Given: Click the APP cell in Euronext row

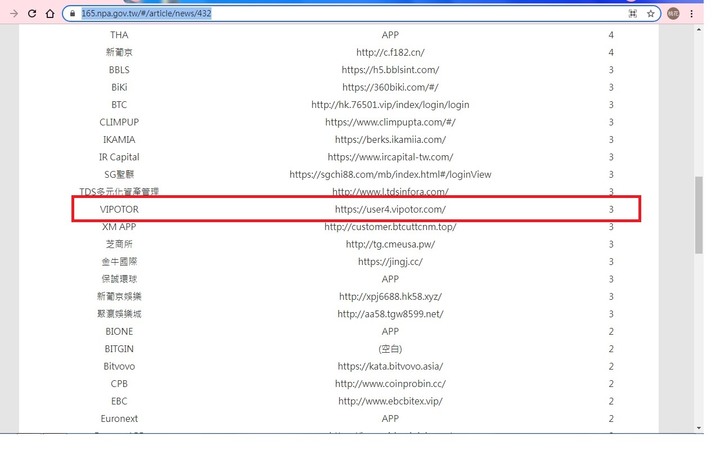Looking at the screenshot, I should click(x=390, y=419).
